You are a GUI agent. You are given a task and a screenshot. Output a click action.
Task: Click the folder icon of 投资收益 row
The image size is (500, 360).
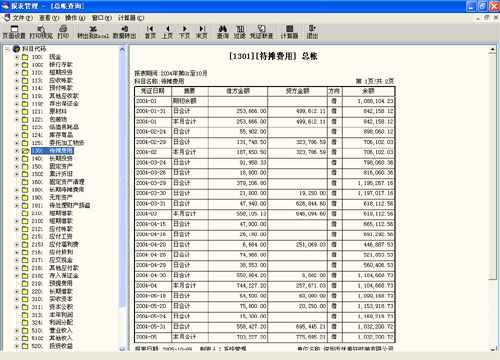[25, 346]
